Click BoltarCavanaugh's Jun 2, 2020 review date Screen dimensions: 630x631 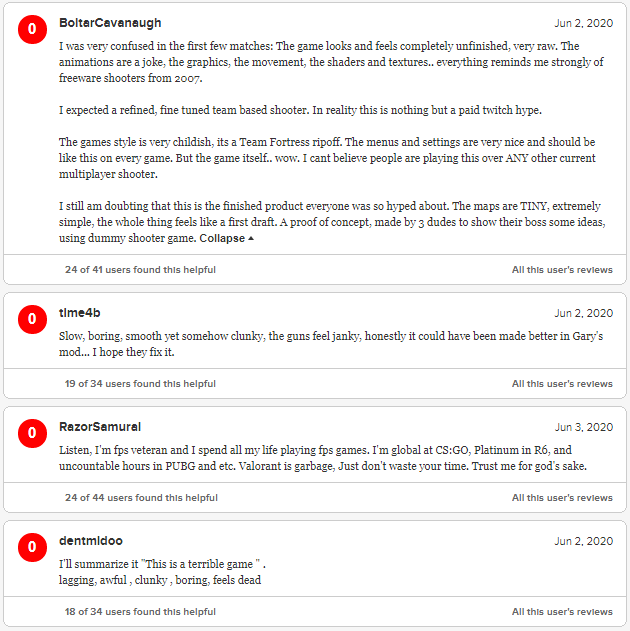coord(583,23)
